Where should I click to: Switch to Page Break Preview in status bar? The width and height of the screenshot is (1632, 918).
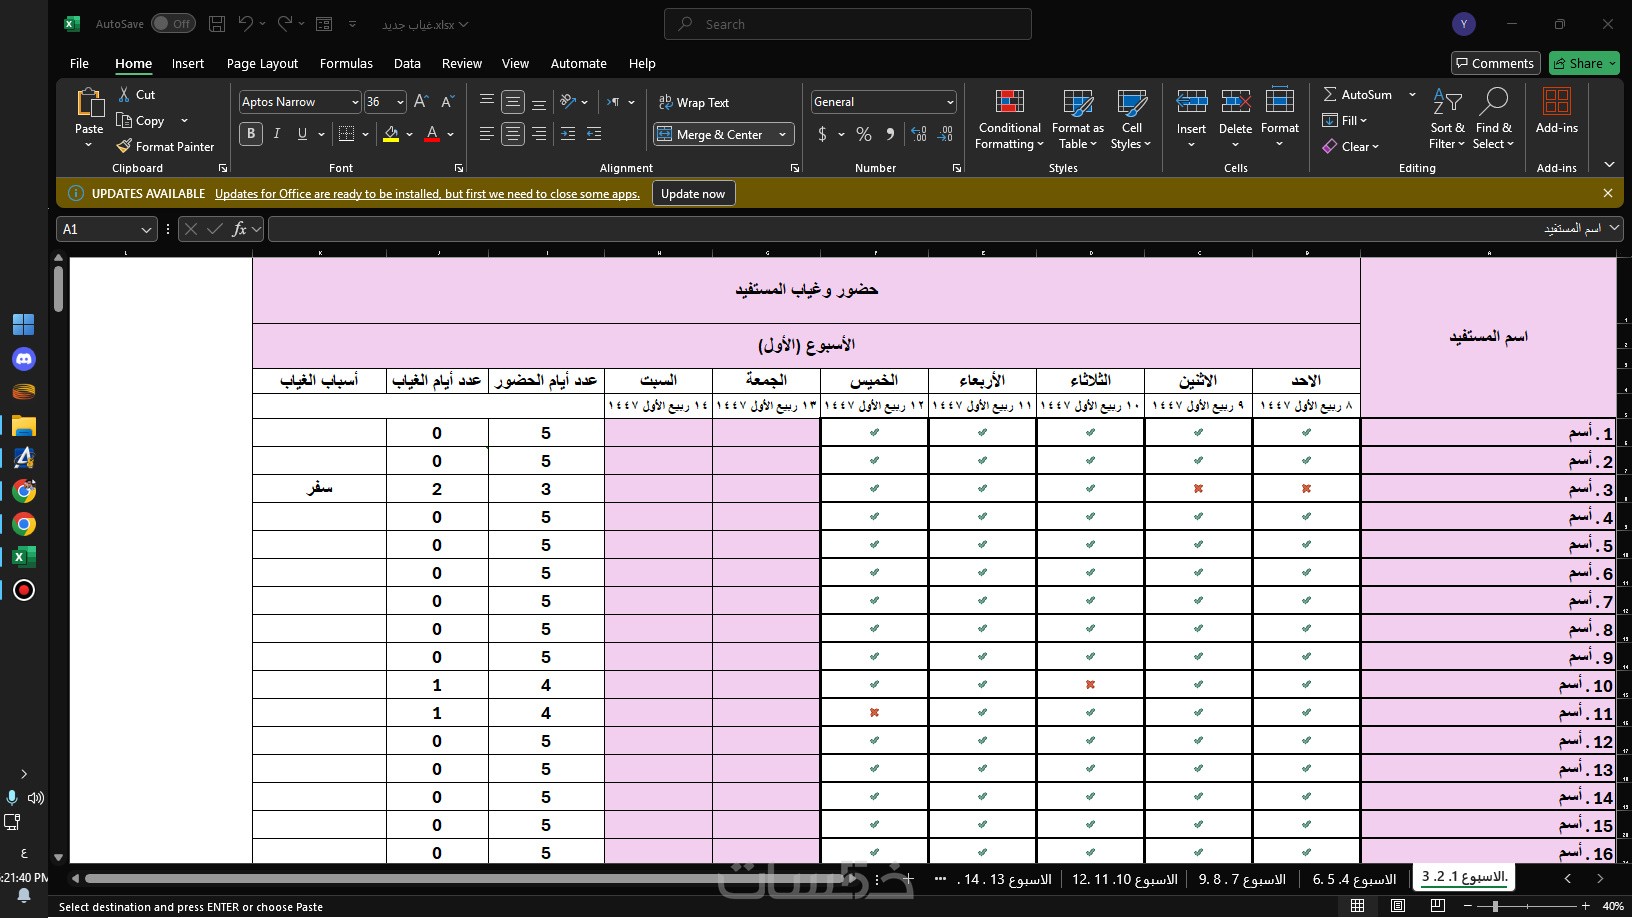pos(1438,906)
